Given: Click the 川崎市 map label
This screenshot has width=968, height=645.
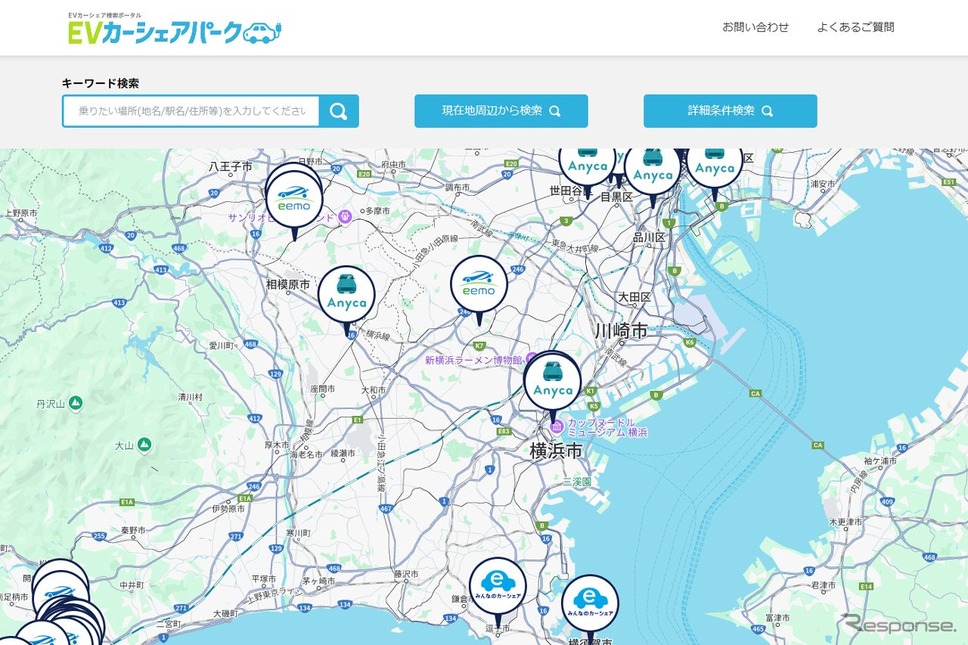Looking at the screenshot, I should 621,331.
